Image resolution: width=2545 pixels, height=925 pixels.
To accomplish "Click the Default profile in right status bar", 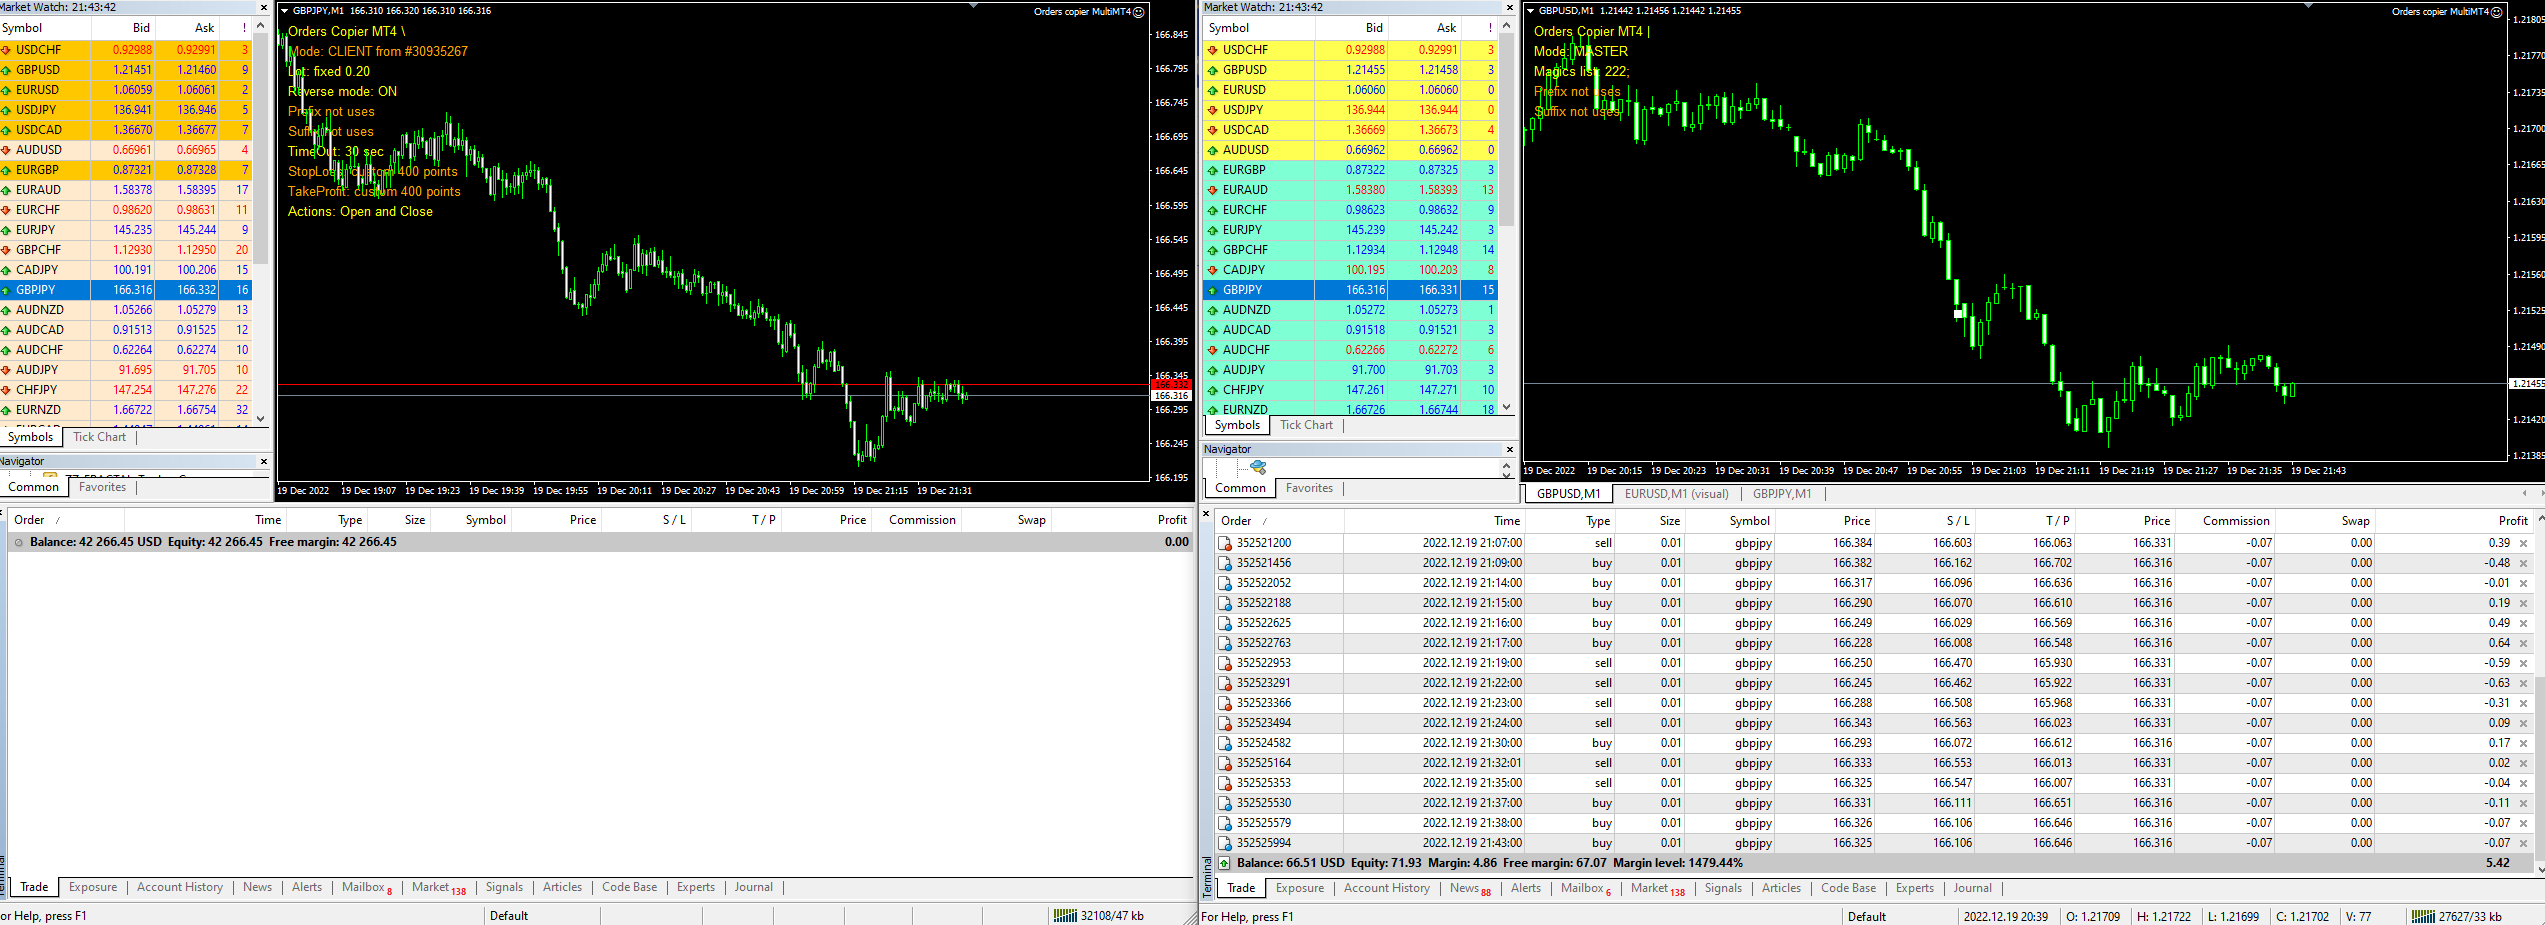I will click(x=1866, y=916).
